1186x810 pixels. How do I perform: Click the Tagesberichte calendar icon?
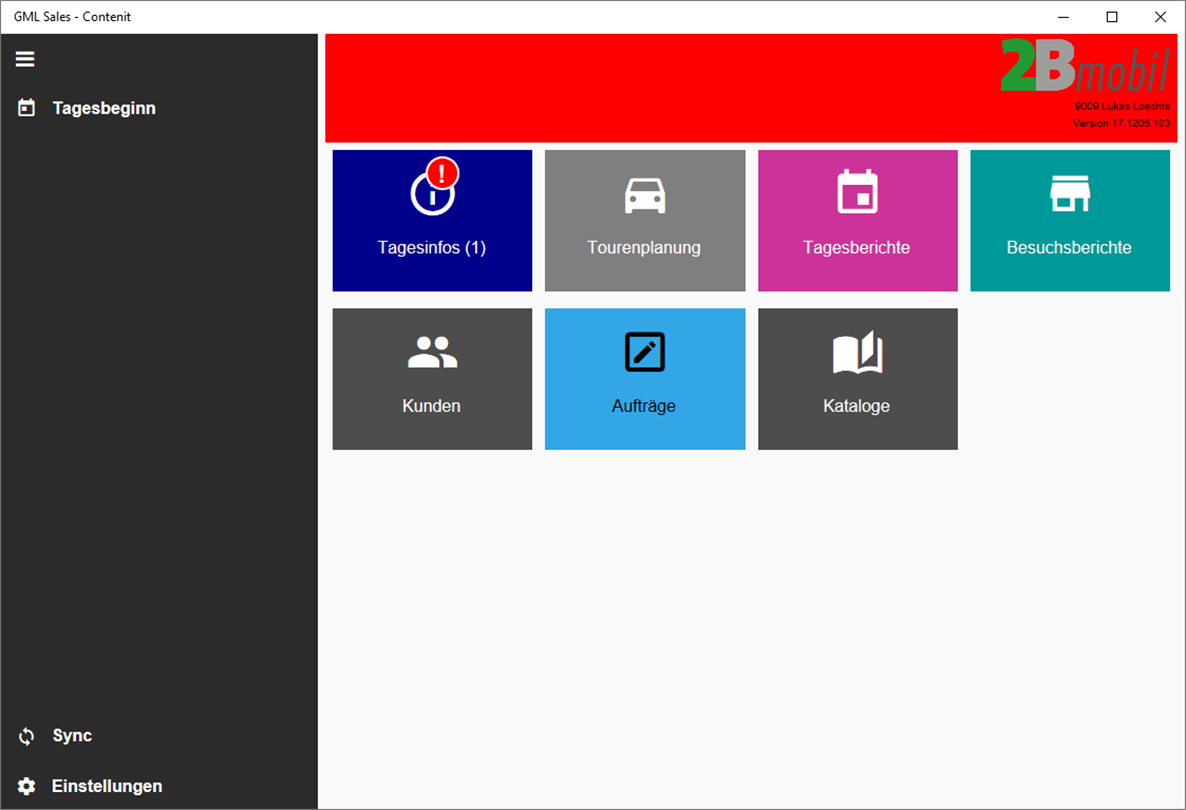coord(858,191)
